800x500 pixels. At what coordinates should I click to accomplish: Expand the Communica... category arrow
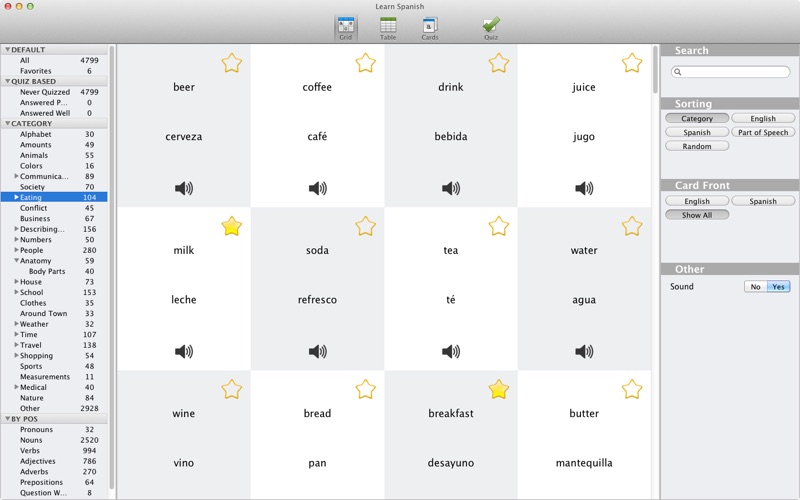(16, 176)
